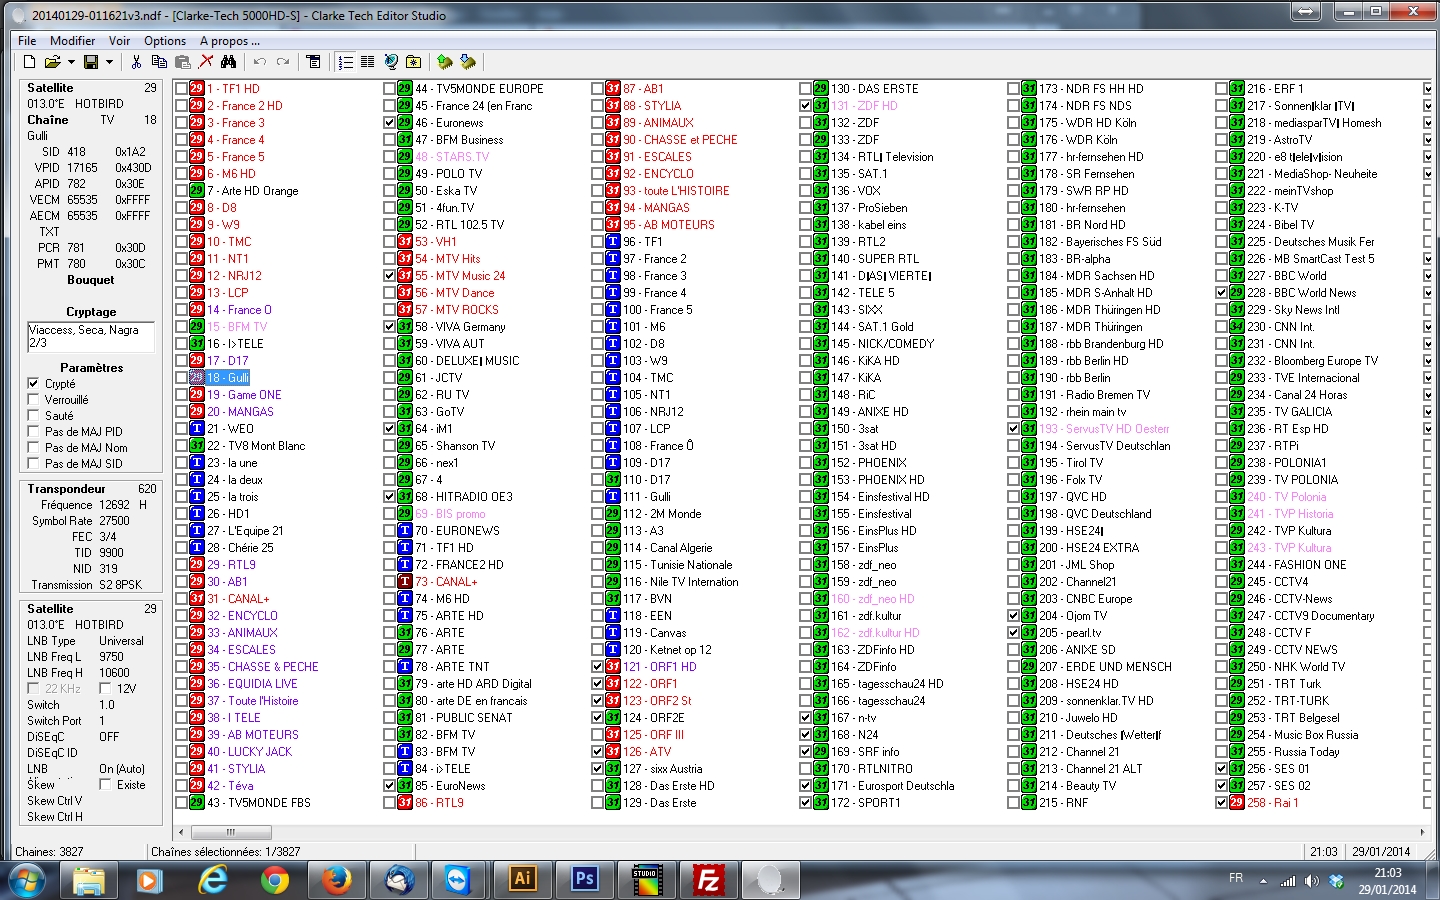
Task: Click the horizontal scrollbar thumb under channel list
Action: point(231,832)
